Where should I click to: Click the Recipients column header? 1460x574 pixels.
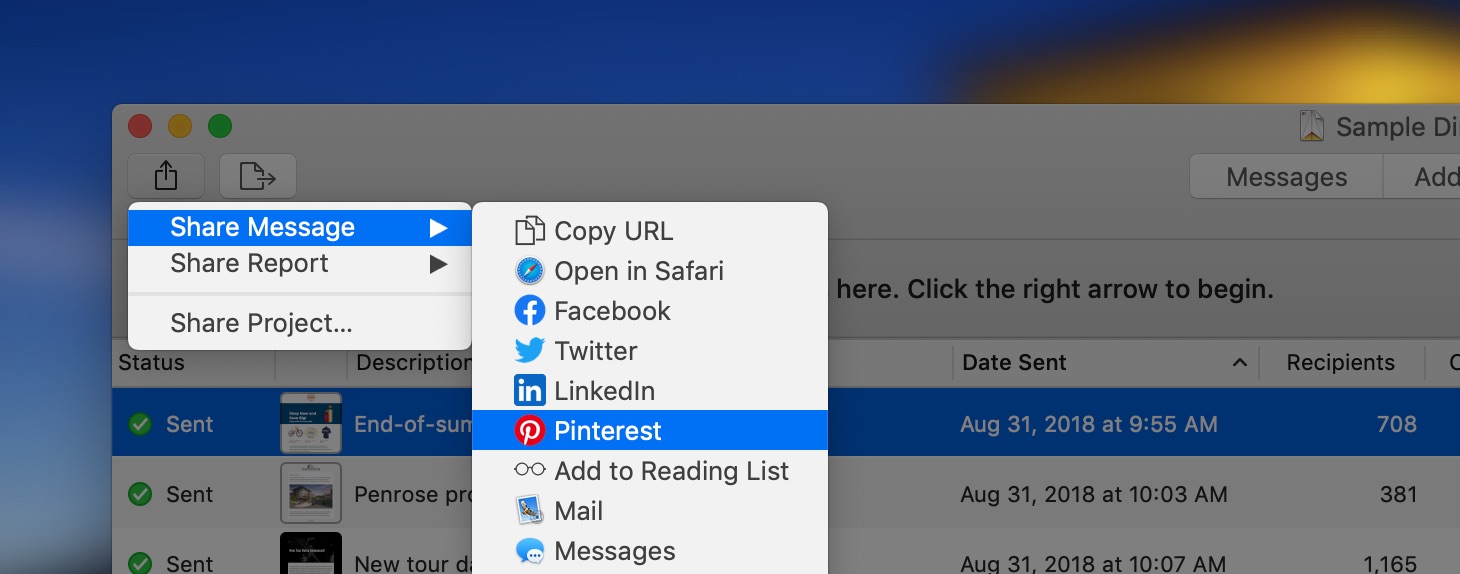[1341, 363]
